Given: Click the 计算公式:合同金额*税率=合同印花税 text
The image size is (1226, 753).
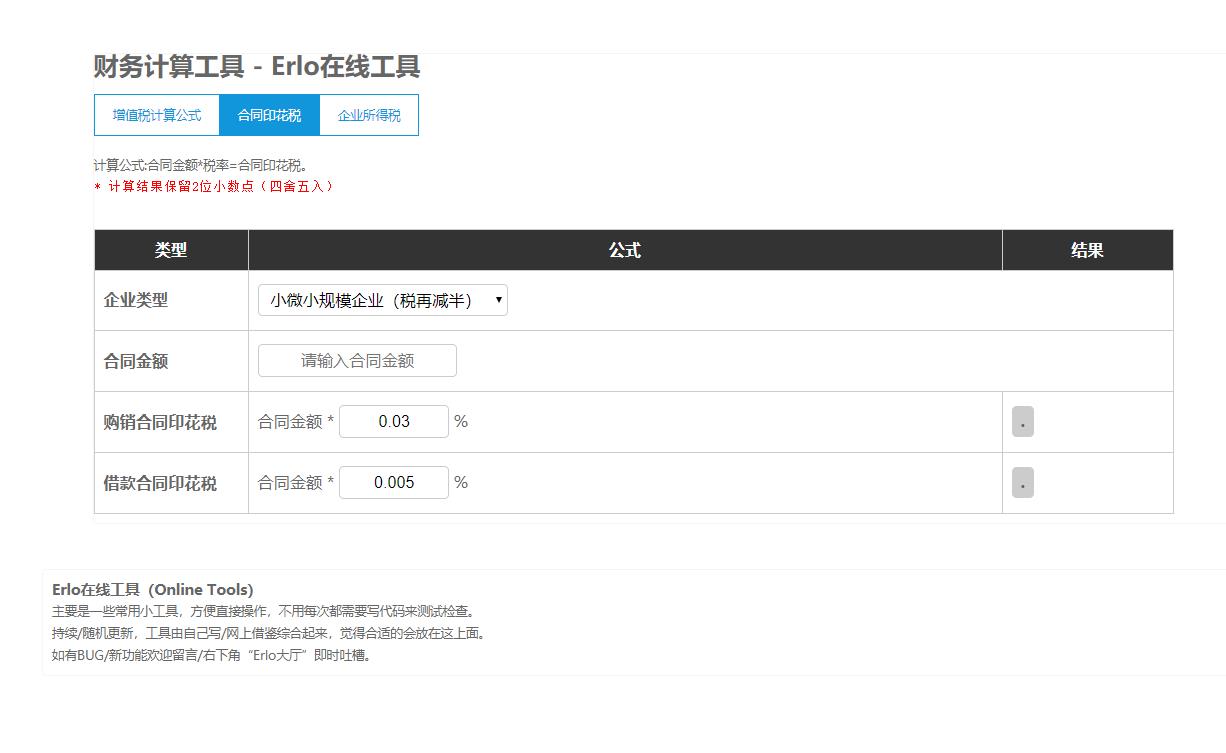Looking at the screenshot, I should (202, 166).
